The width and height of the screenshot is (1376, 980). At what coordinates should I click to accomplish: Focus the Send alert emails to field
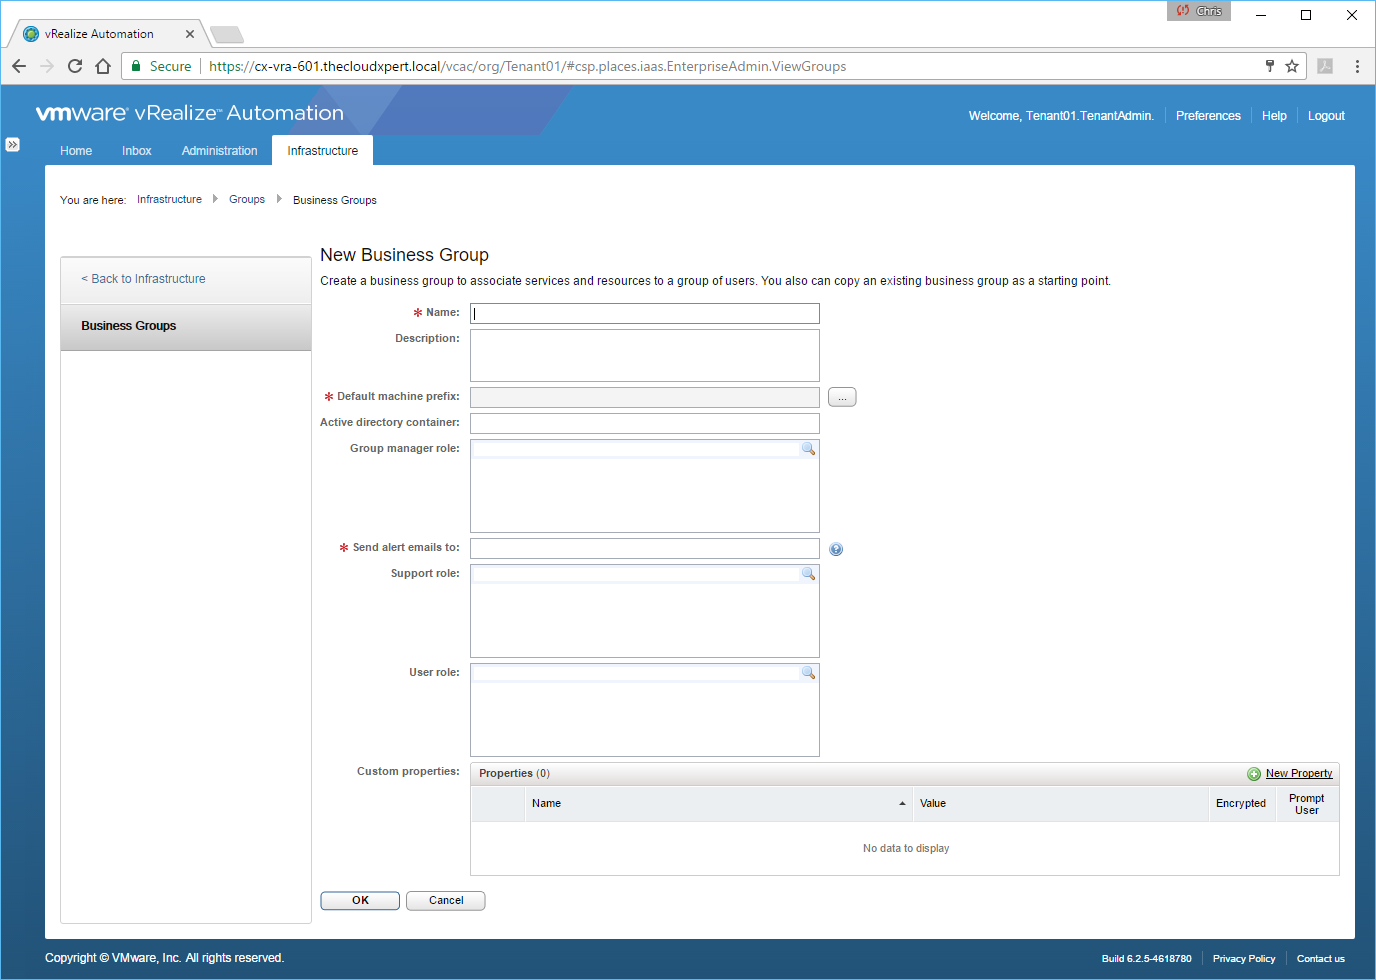coord(645,549)
